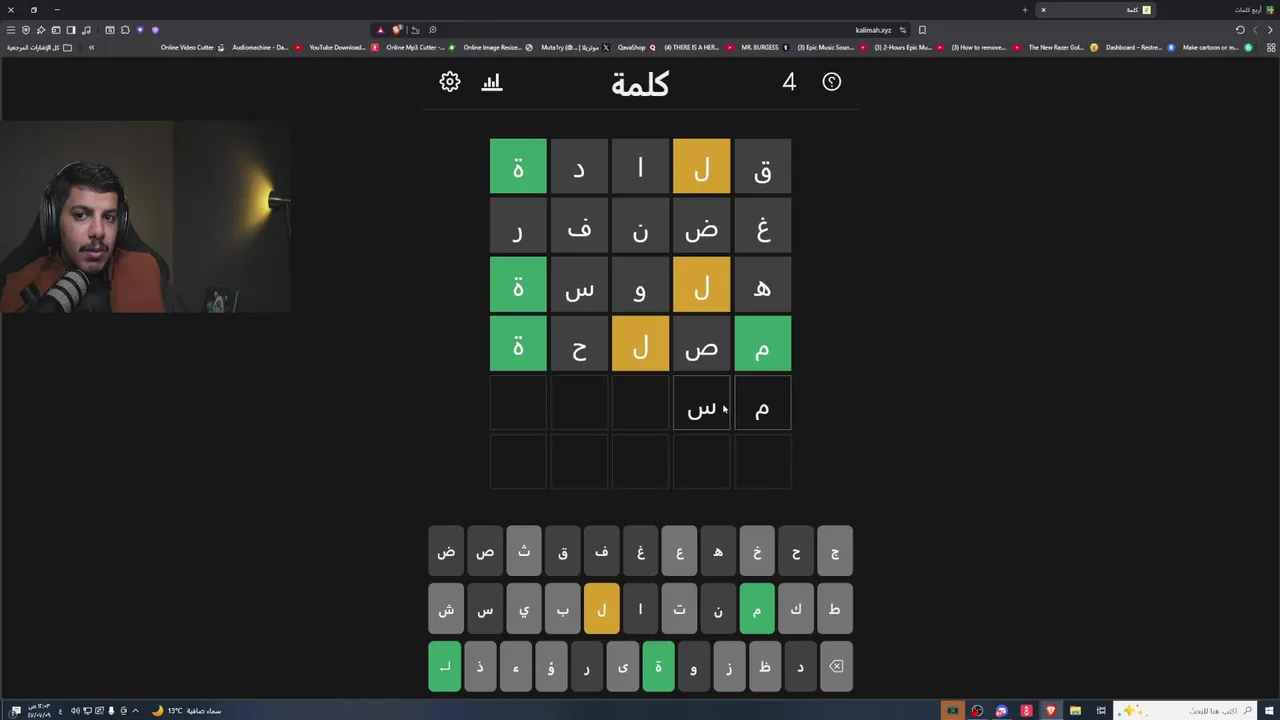Open the Brave main menu hamburger icon

coord(11,30)
